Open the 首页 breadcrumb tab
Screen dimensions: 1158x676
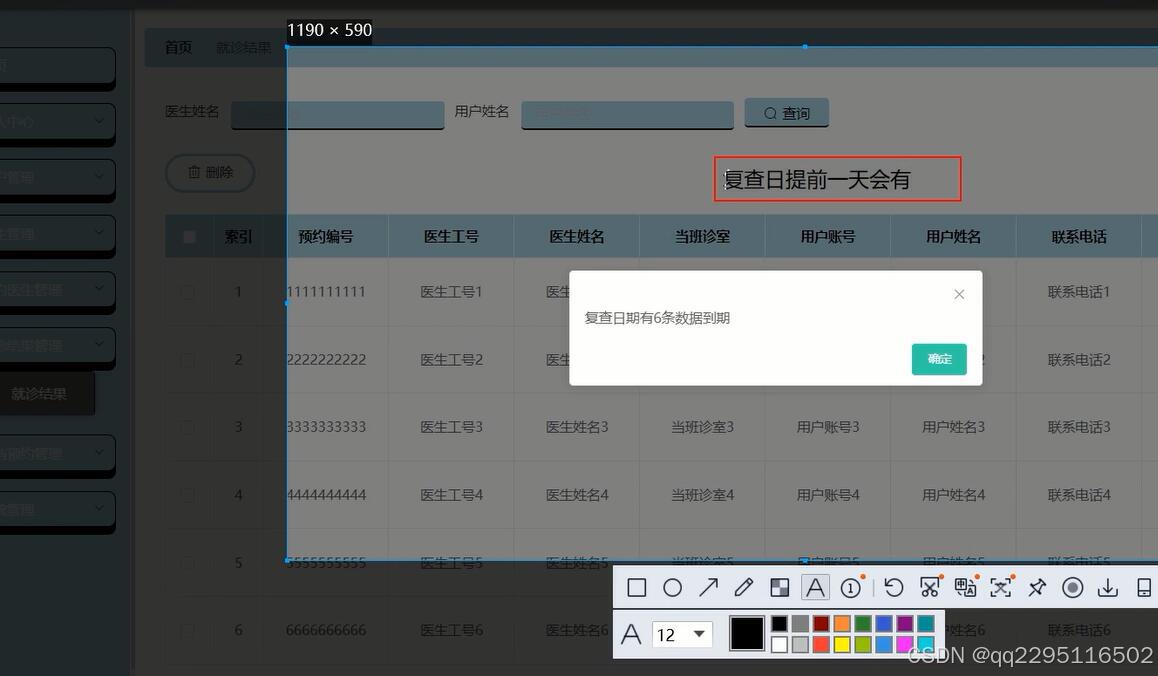[178, 47]
